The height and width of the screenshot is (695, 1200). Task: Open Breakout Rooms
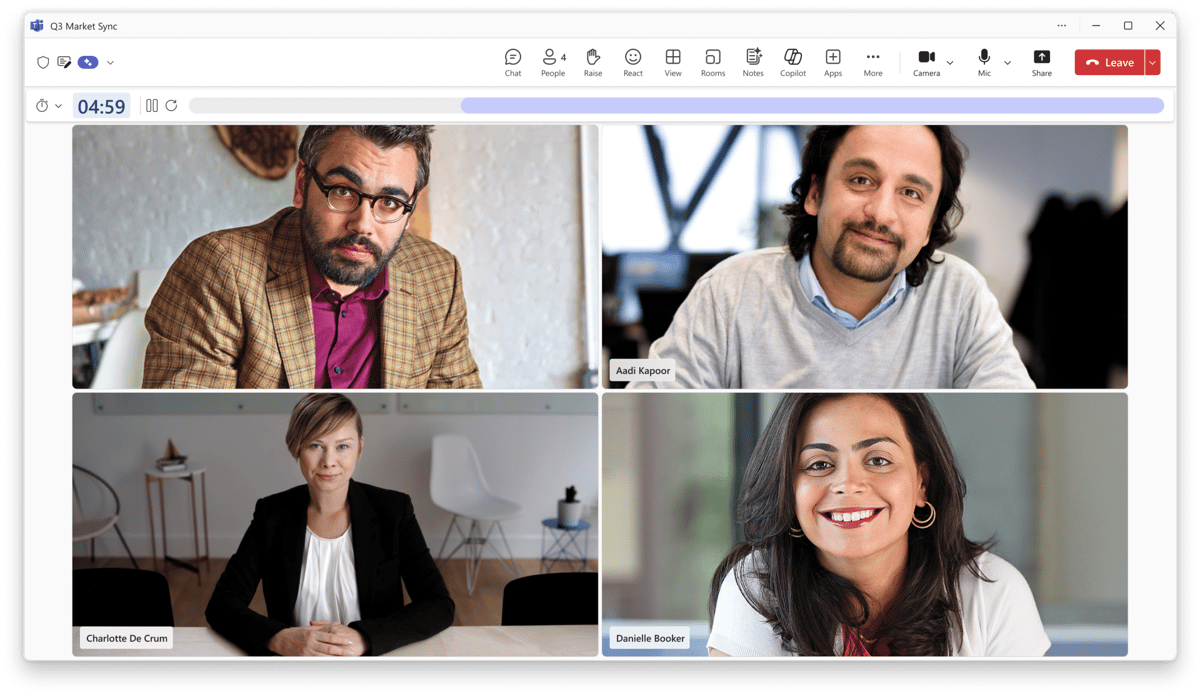coord(713,62)
